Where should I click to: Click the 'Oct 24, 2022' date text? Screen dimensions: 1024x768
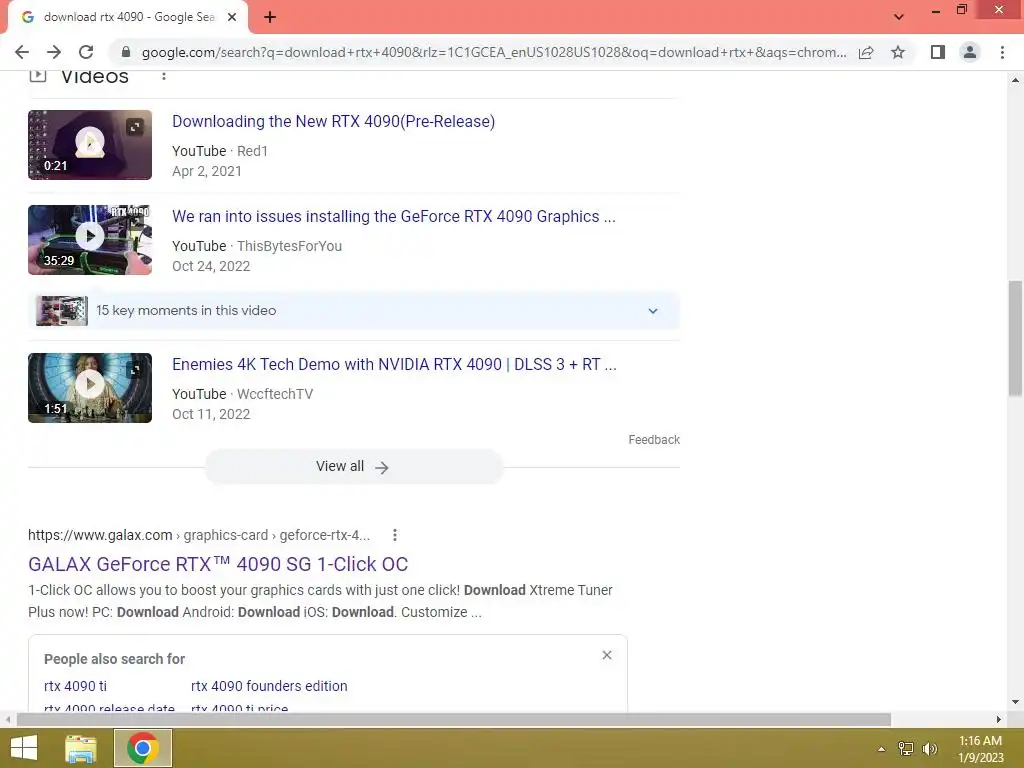(211, 266)
